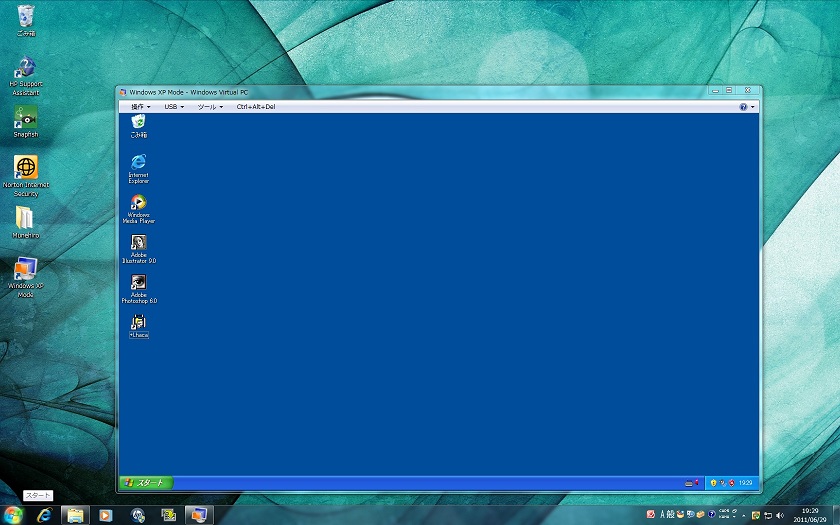840x525 pixels.
Task: Select the Adobe Photoshop 6.0 icon
Action: click(x=139, y=289)
